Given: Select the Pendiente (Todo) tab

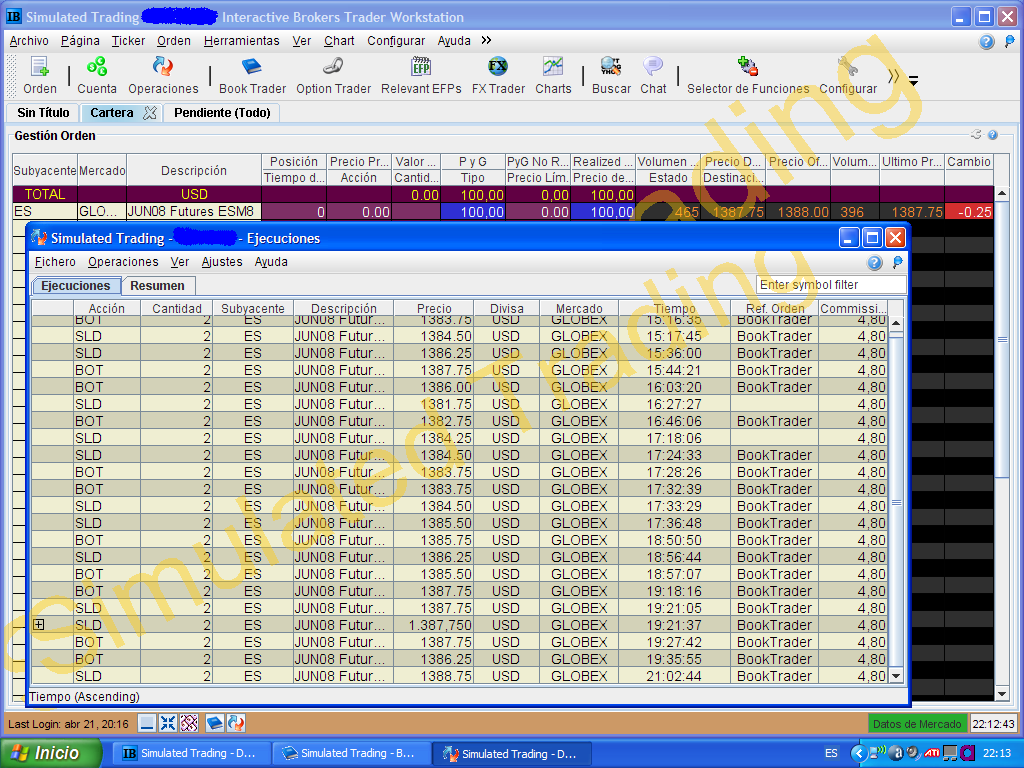Looking at the screenshot, I should point(222,113).
